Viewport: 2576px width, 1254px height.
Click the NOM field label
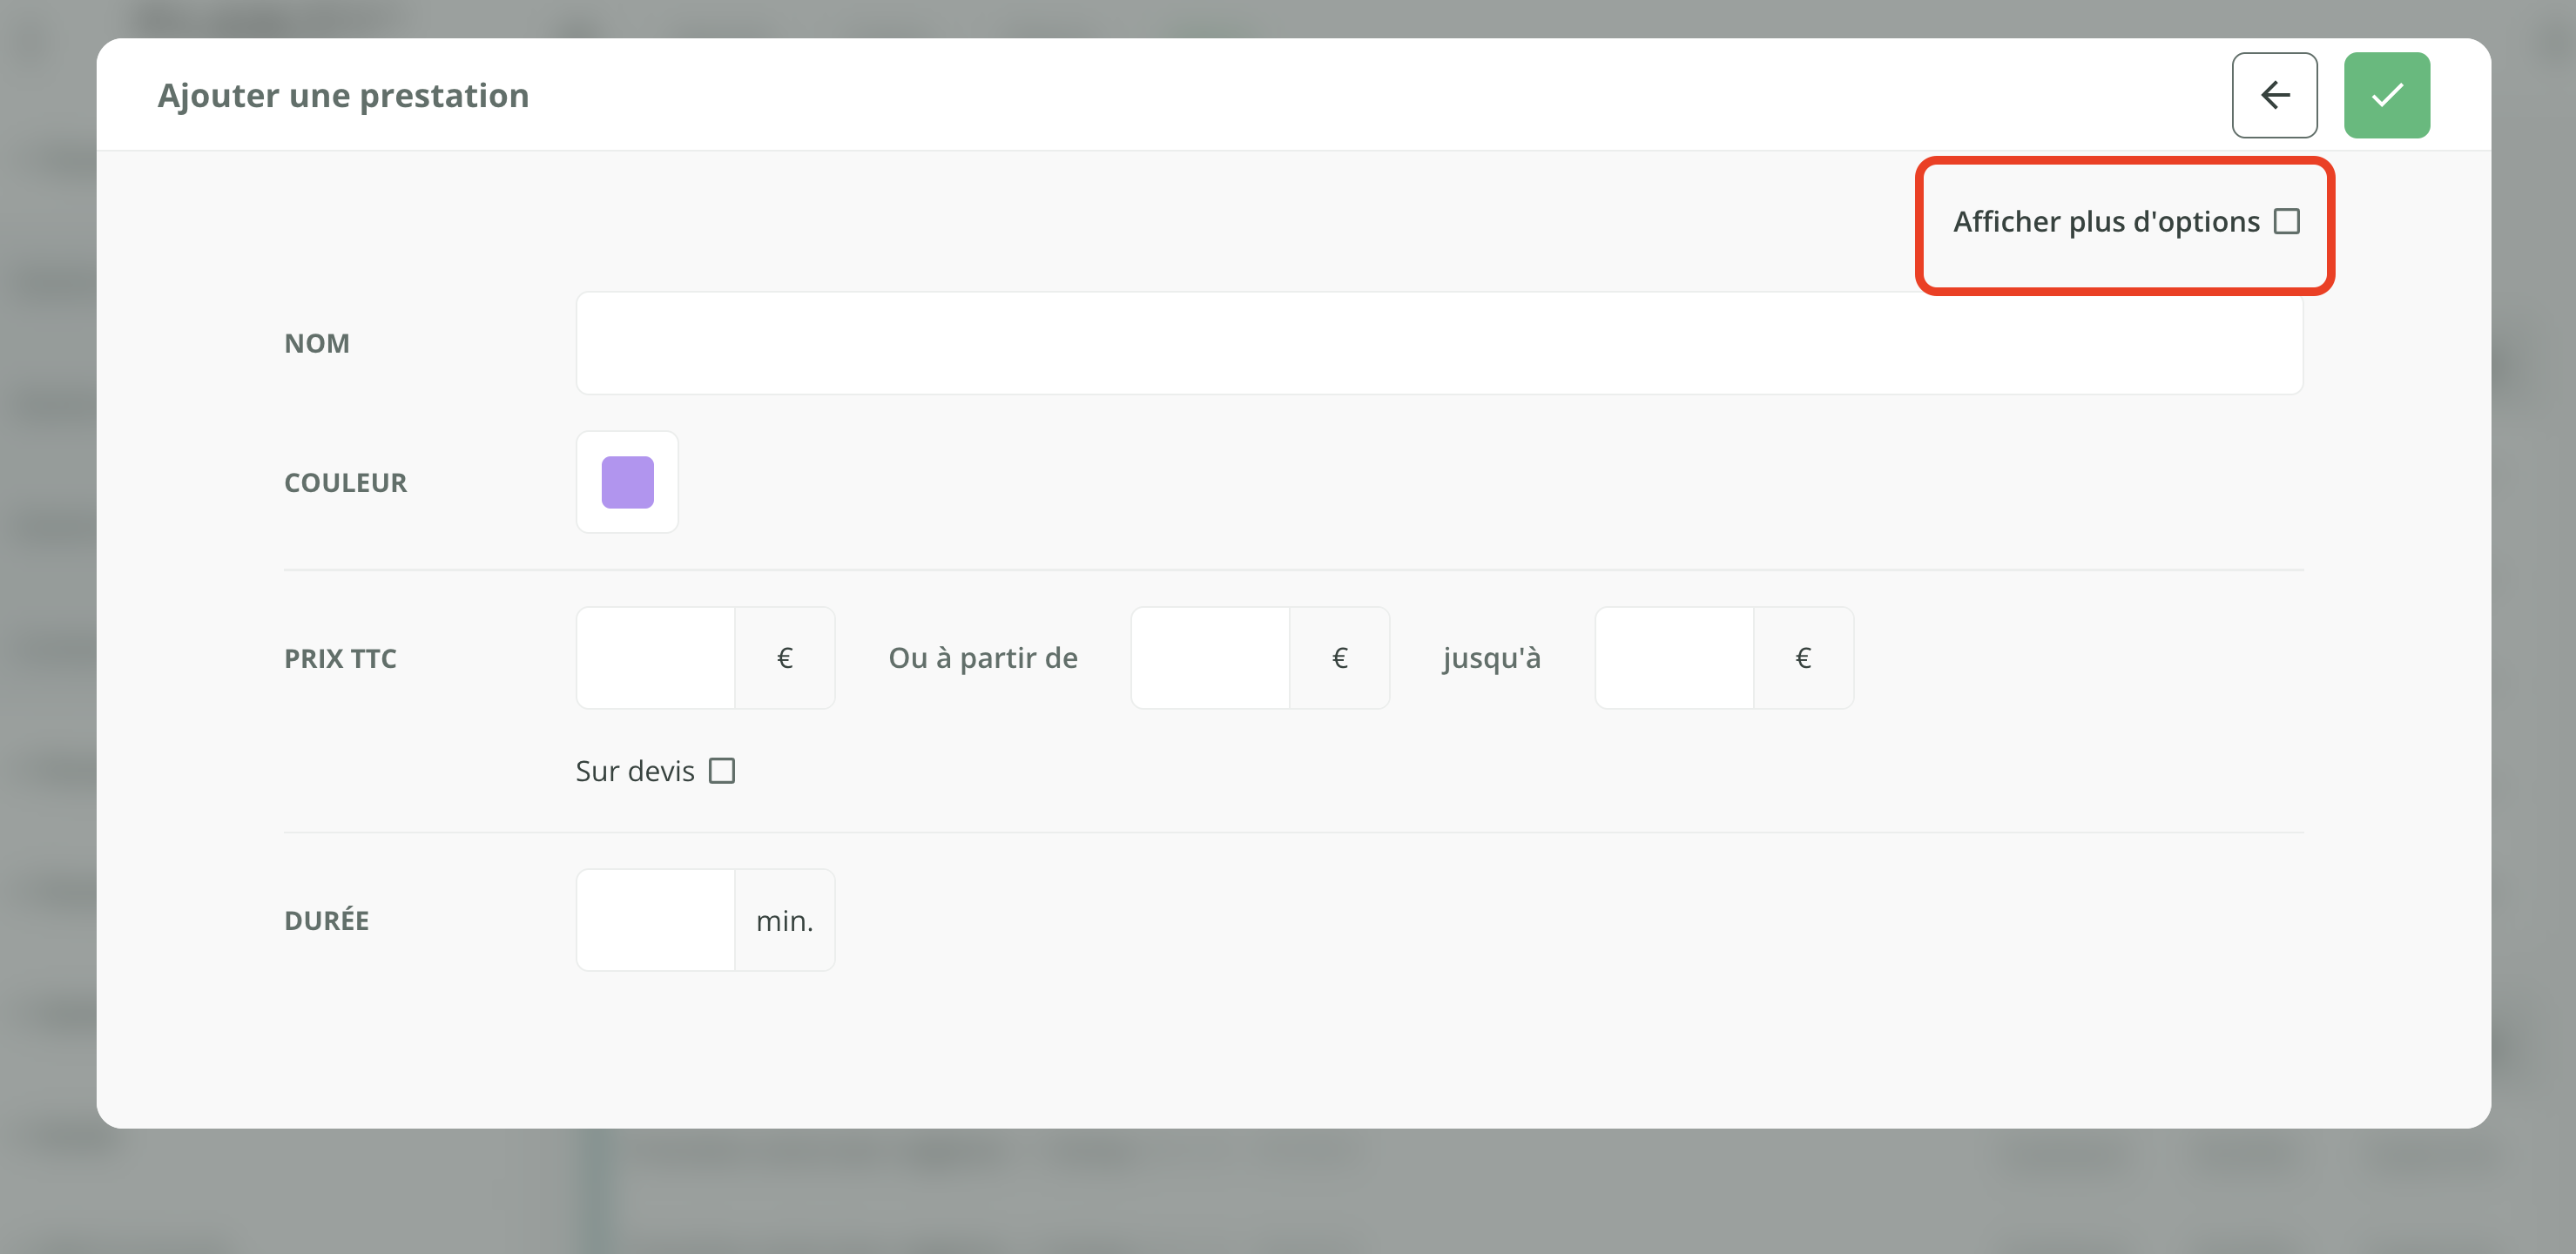(317, 343)
